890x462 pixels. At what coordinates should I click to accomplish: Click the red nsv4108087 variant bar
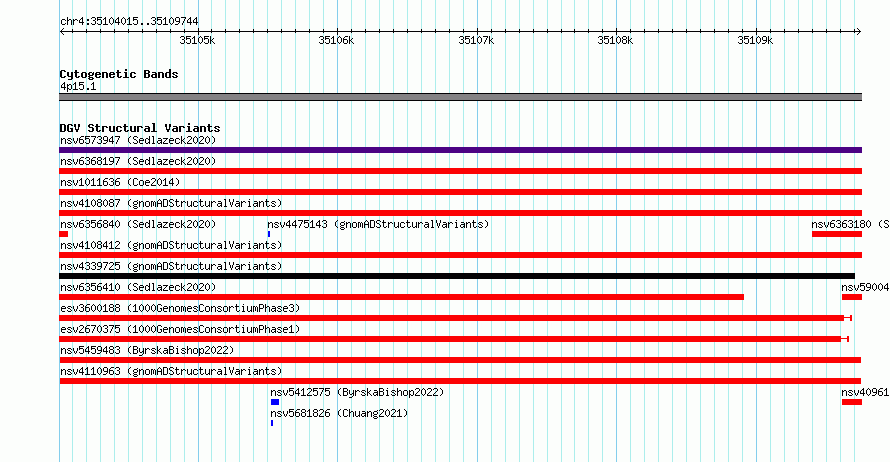pyautogui.click(x=460, y=213)
